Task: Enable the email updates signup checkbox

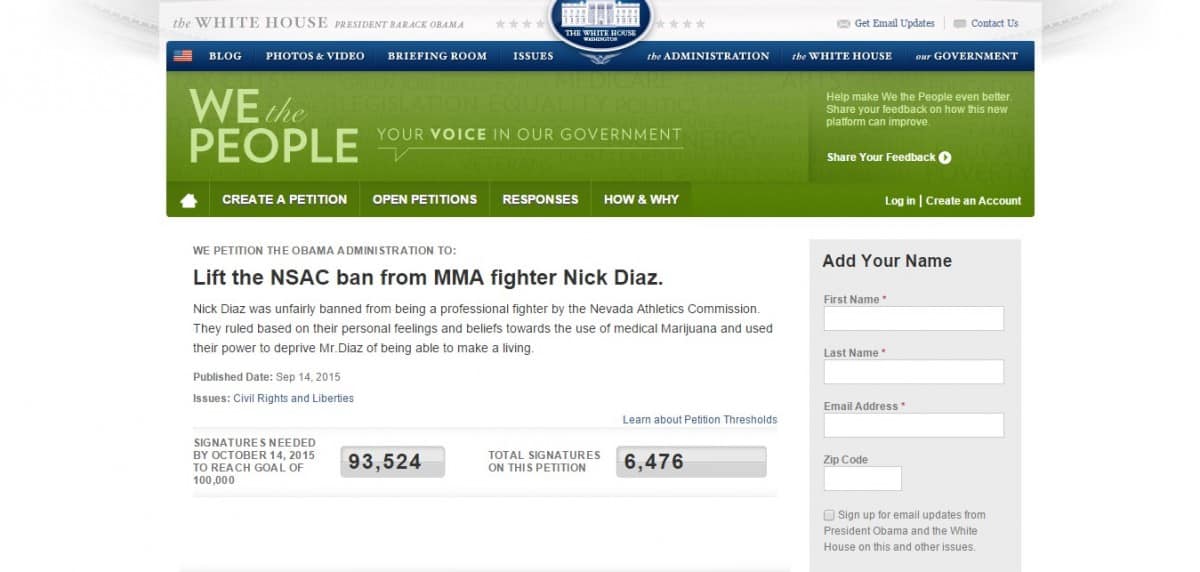Action: click(829, 515)
